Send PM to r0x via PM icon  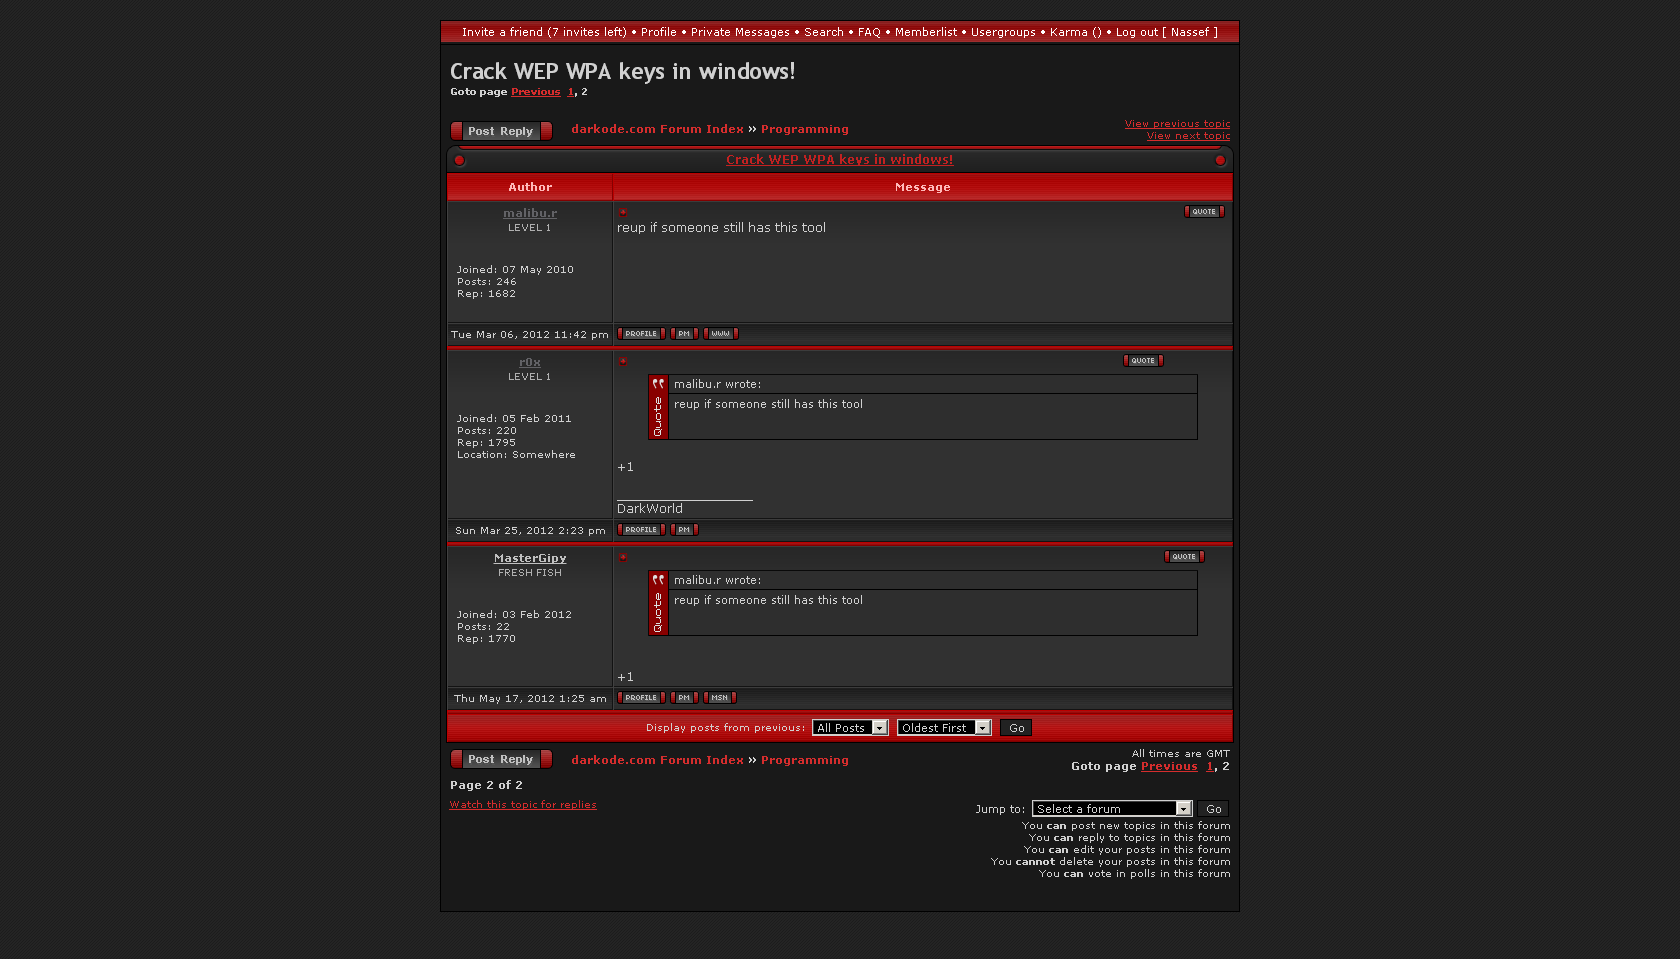click(684, 530)
